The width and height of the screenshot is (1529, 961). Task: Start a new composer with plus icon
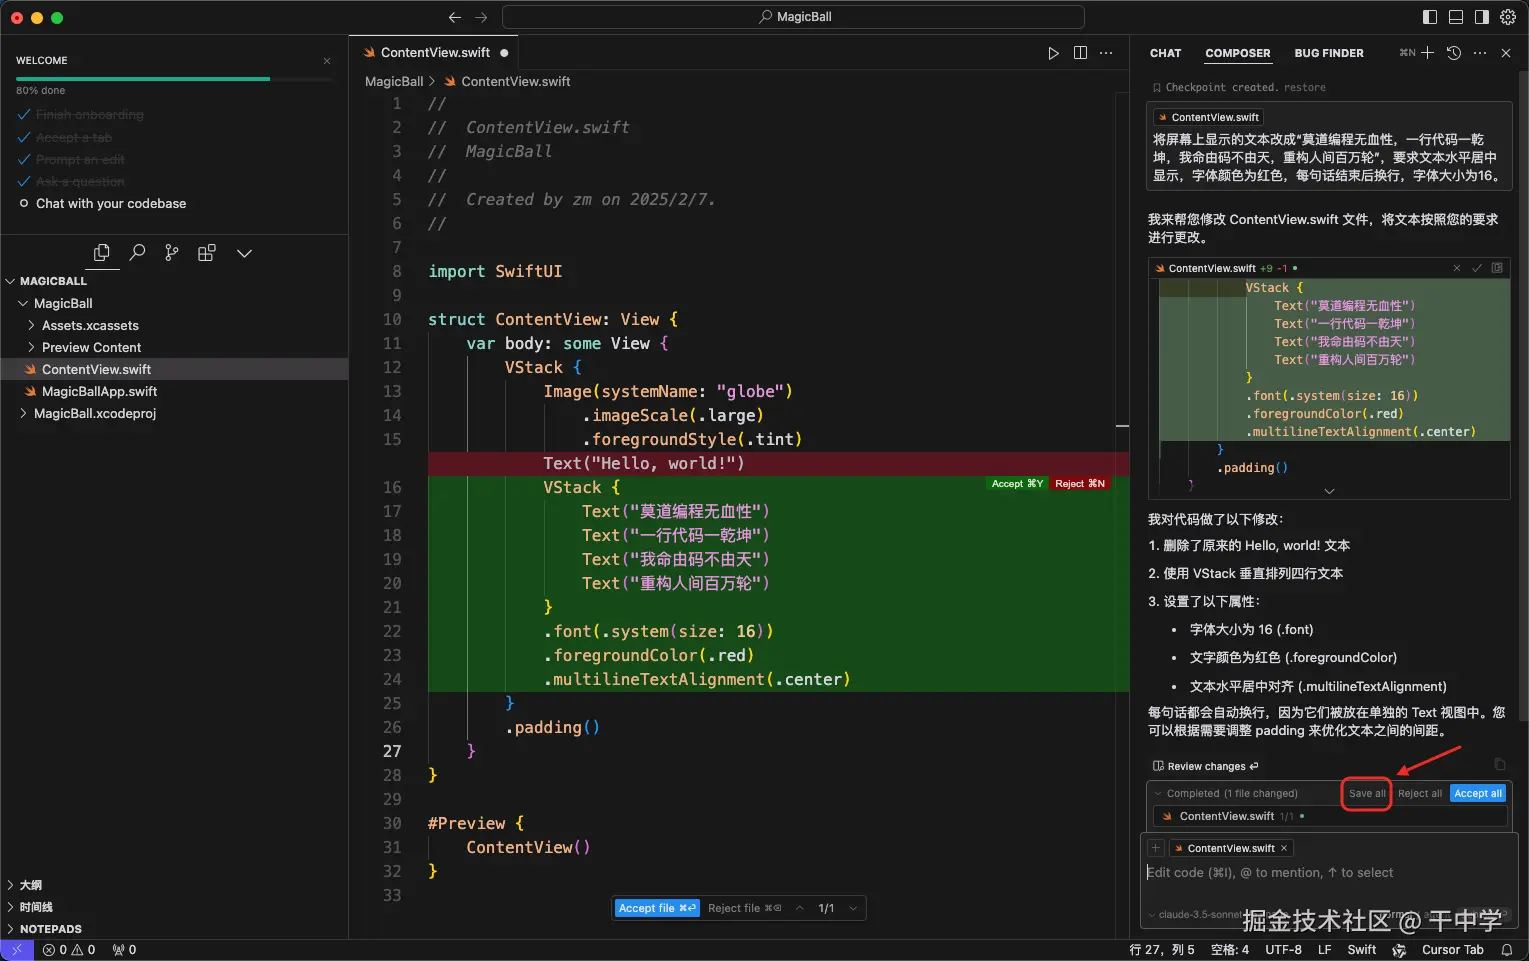coord(1427,53)
